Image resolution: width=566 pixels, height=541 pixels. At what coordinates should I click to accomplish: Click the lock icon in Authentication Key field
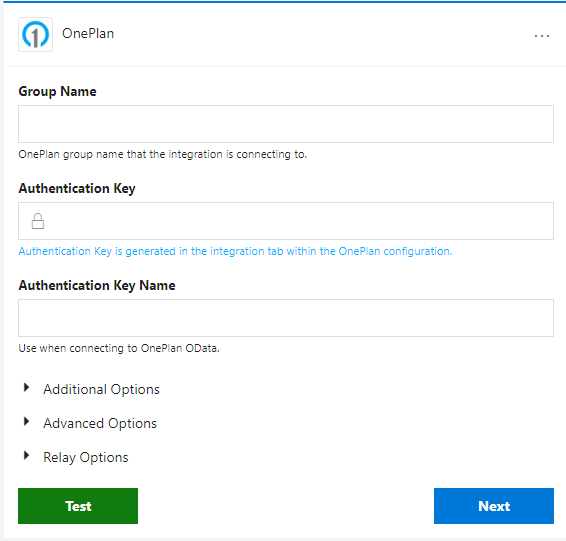(38, 221)
